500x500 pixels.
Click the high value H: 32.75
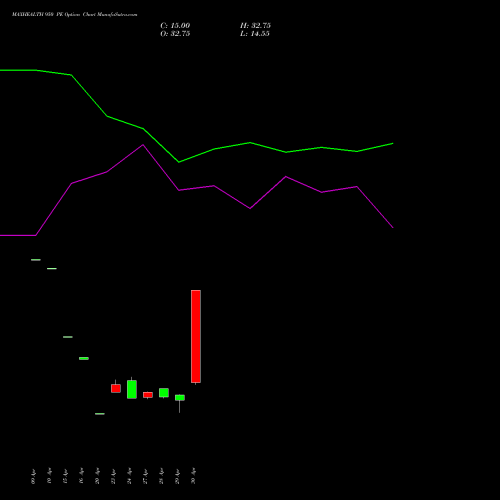(x=255, y=26)
